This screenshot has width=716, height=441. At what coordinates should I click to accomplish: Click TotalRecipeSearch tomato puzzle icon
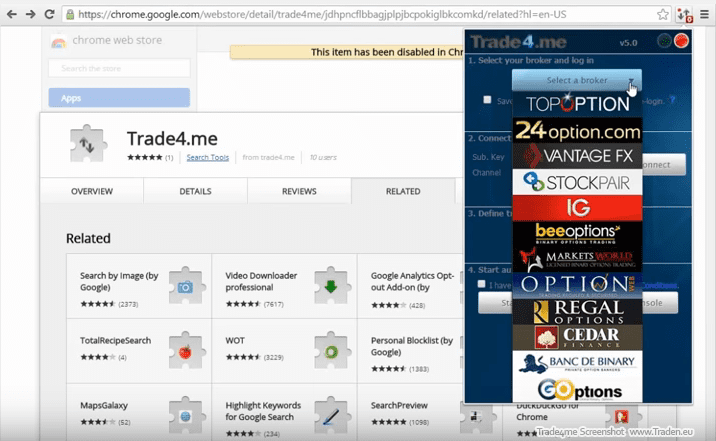pyautogui.click(x=185, y=351)
